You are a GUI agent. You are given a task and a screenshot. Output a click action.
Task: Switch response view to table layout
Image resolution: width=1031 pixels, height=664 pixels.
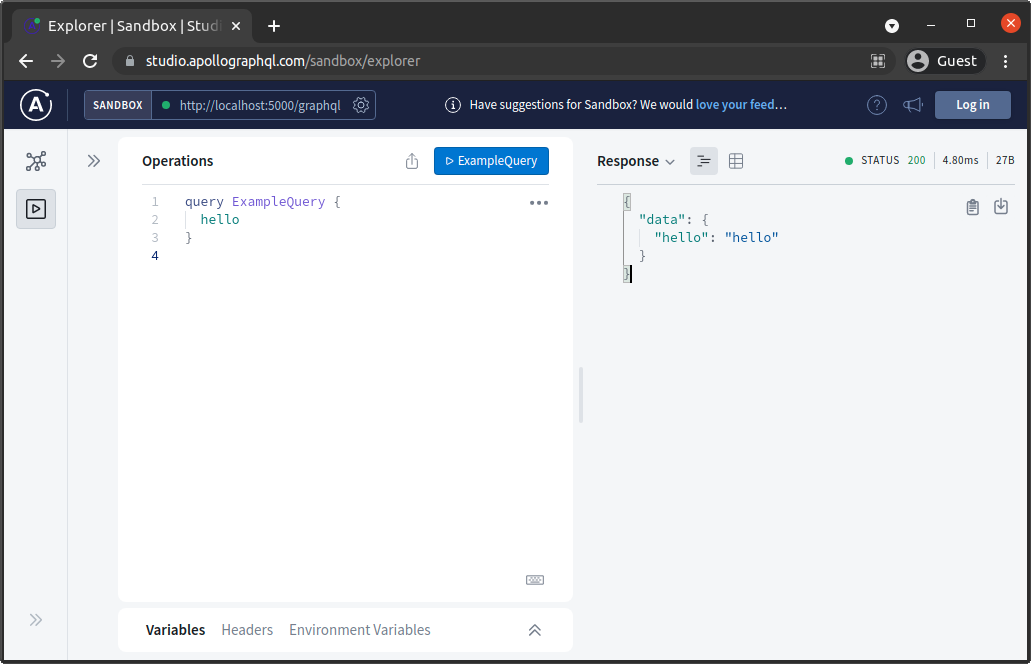(736, 160)
